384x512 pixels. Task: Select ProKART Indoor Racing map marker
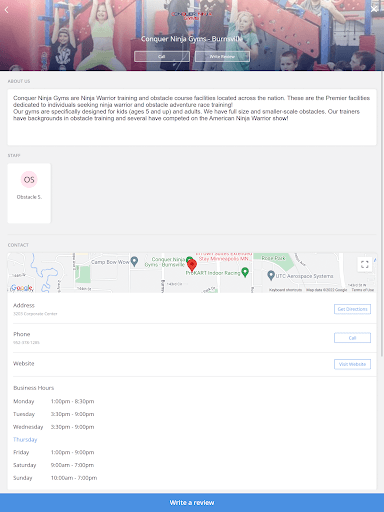click(x=245, y=272)
